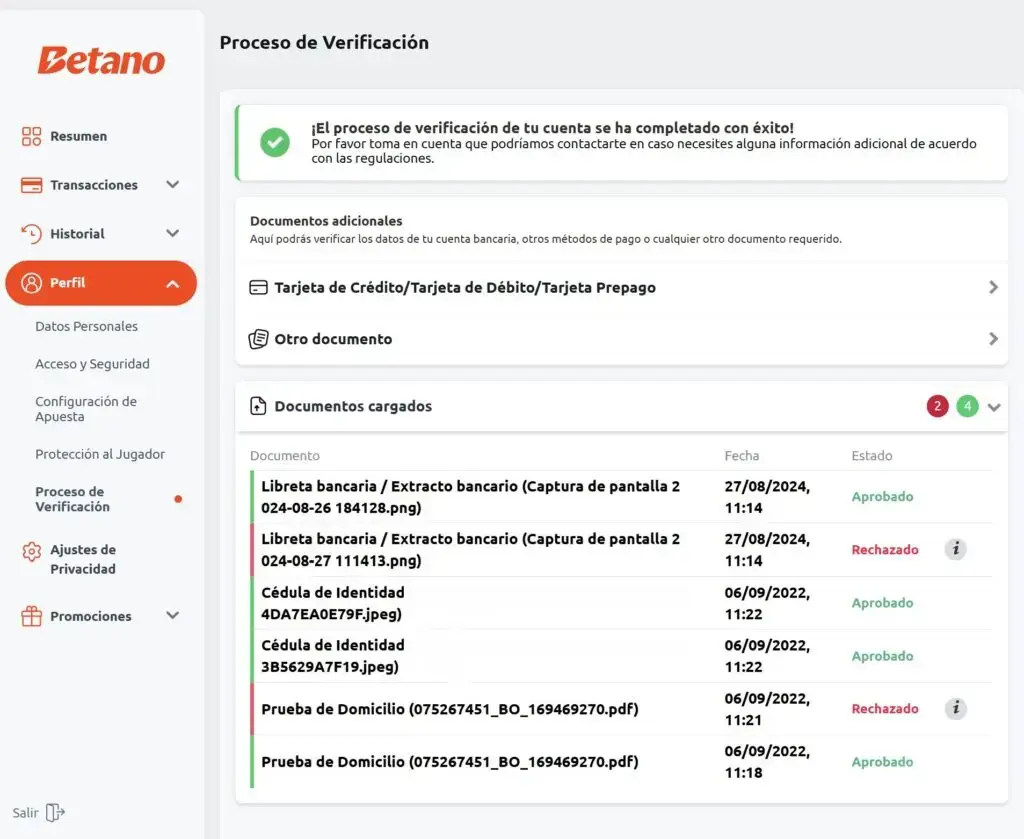
Task: Open Protección al Jugador settings
Action: pyautogui.click(x=100, y=454)
